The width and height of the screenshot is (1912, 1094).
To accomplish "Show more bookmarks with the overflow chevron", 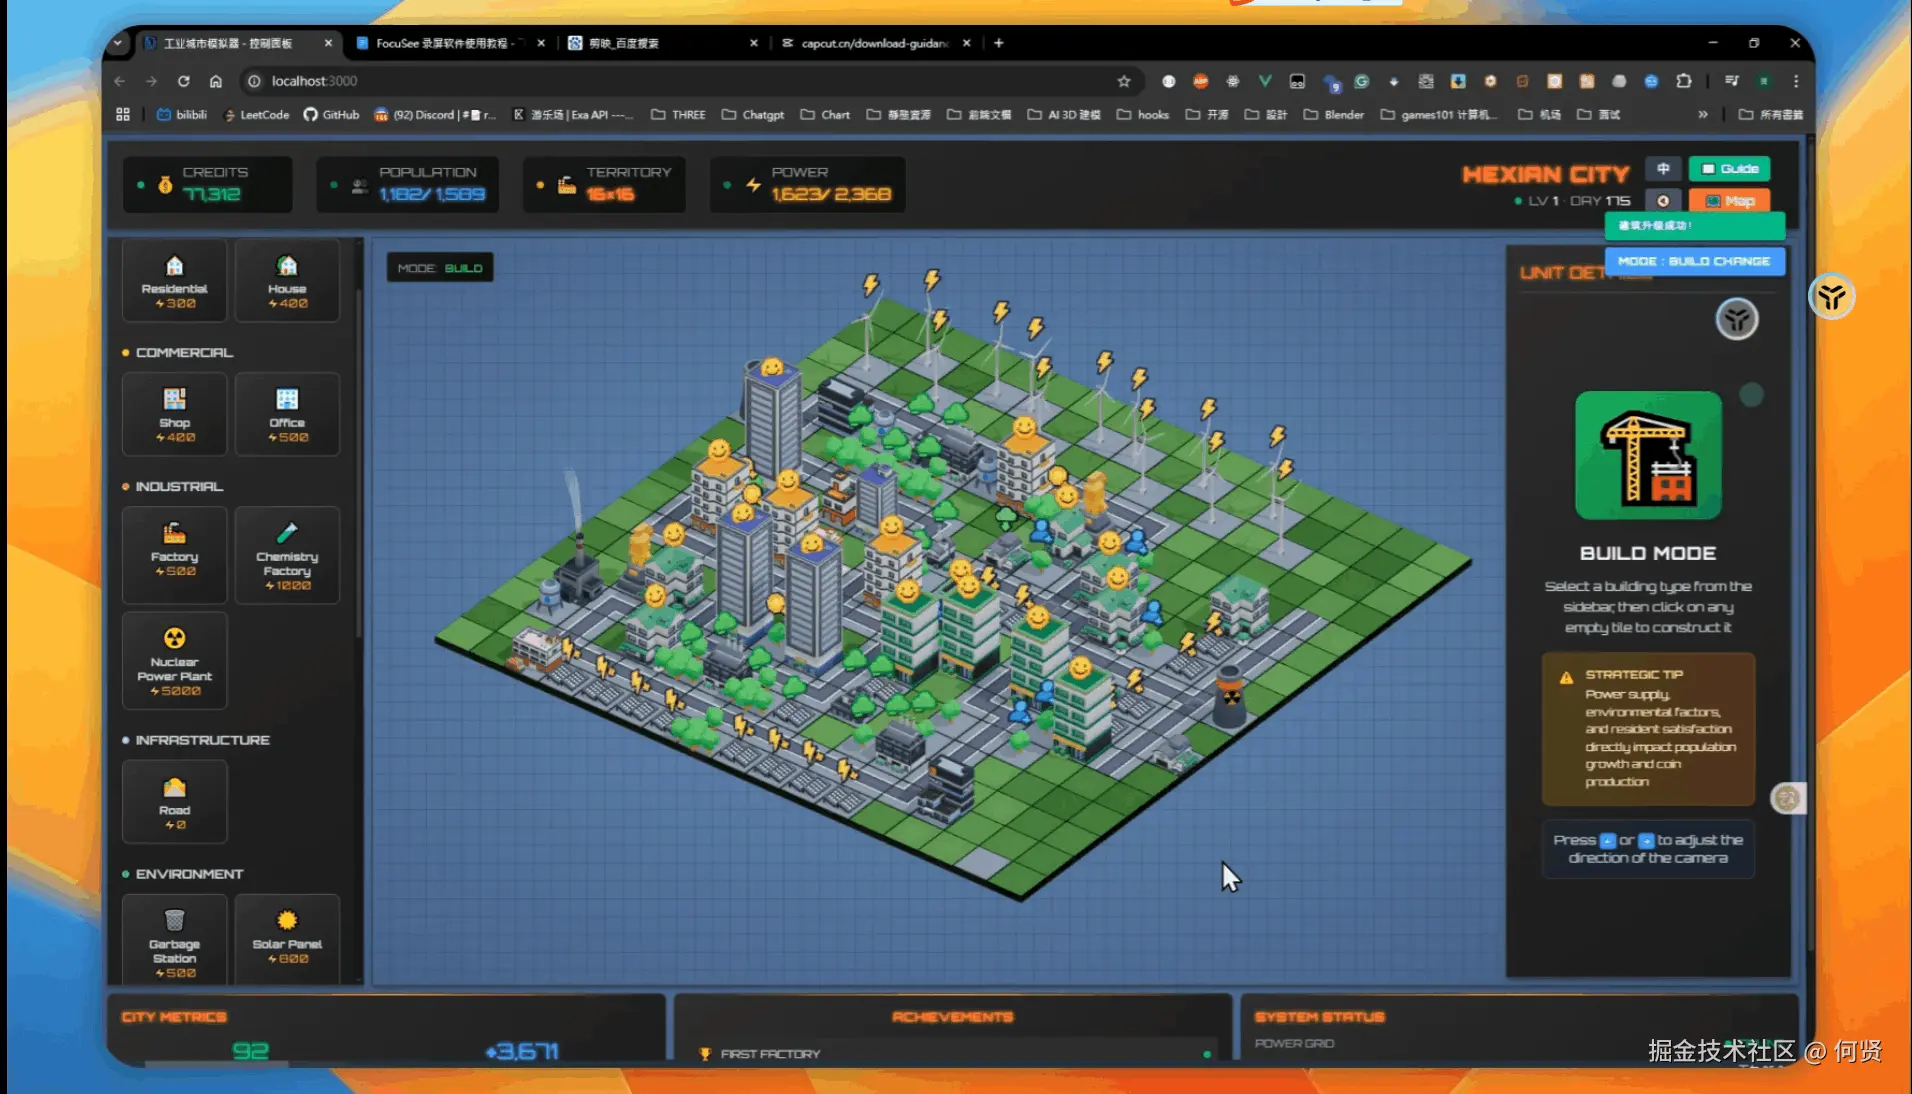I will [1703, 115].
